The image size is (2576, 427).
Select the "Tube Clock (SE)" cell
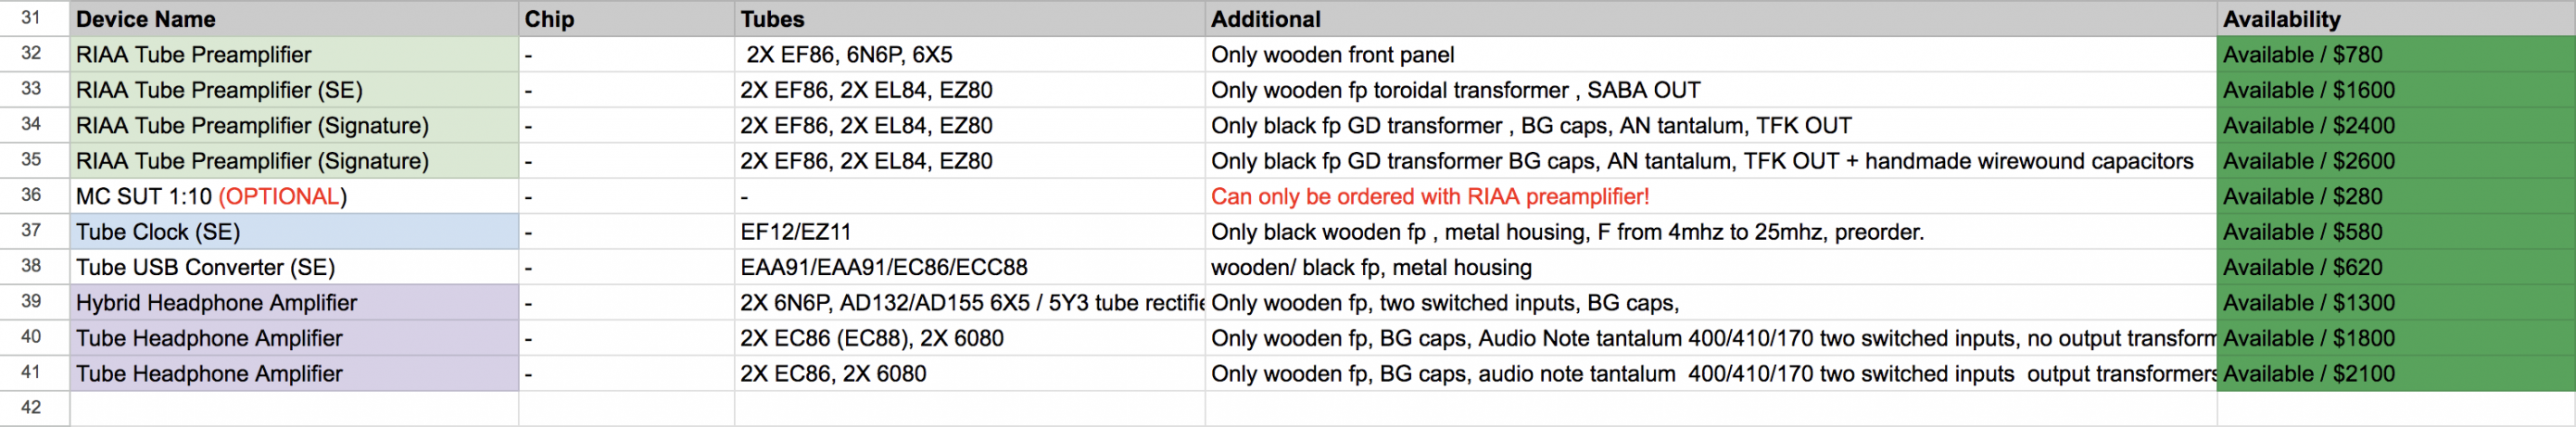pyautogui.click(x=294, y=232)
